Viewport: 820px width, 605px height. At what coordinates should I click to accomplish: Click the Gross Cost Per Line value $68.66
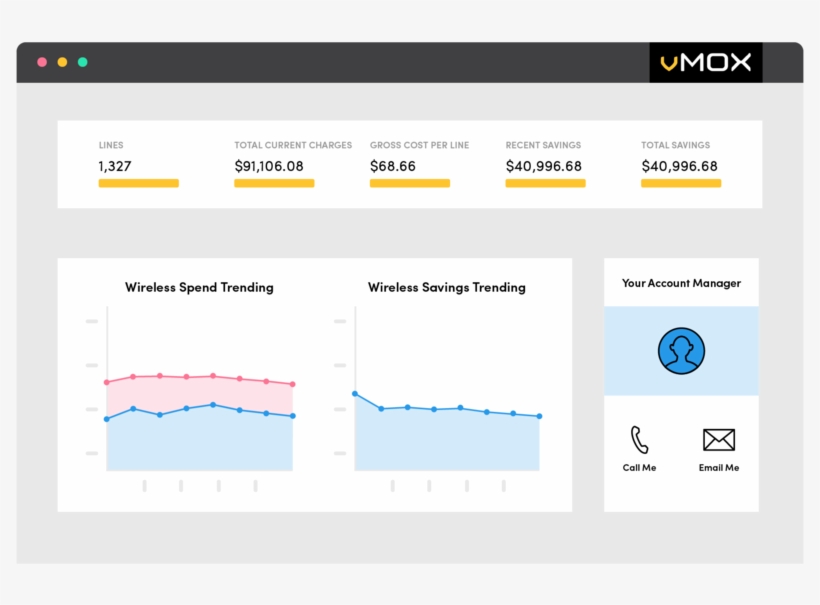pos(393,166)
